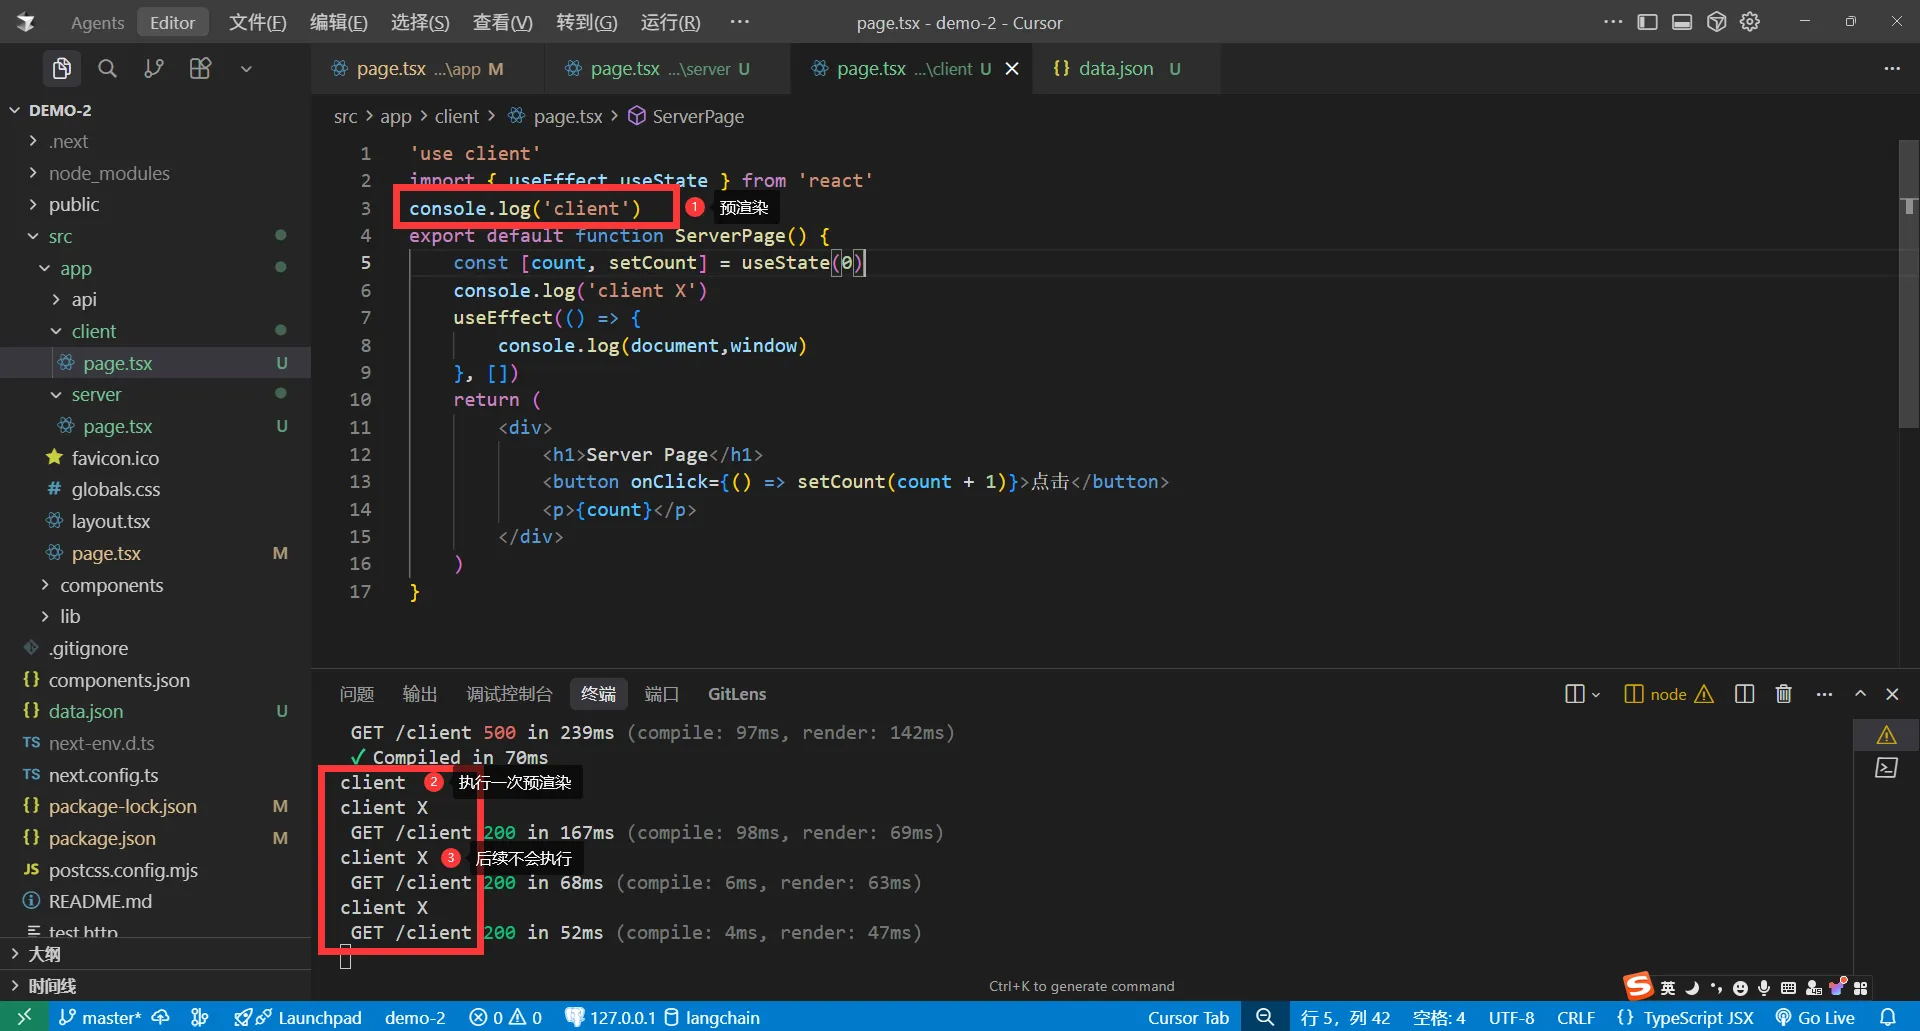Image resolution: width=1920 pixels, height=1031 pixels.
Task: Click the notification bell in status bar
Action: (1888, 1017)
